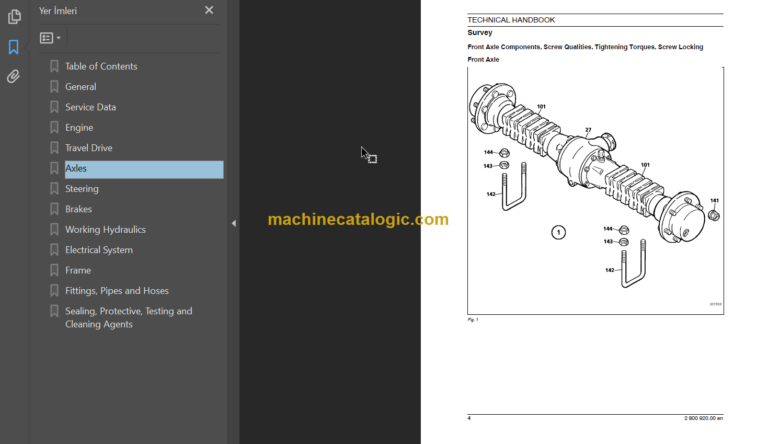The height and width of the screenshot is (444, 768).
Task: Click the highlighted Axles bookmark
Action: click(x=144, y=169)
